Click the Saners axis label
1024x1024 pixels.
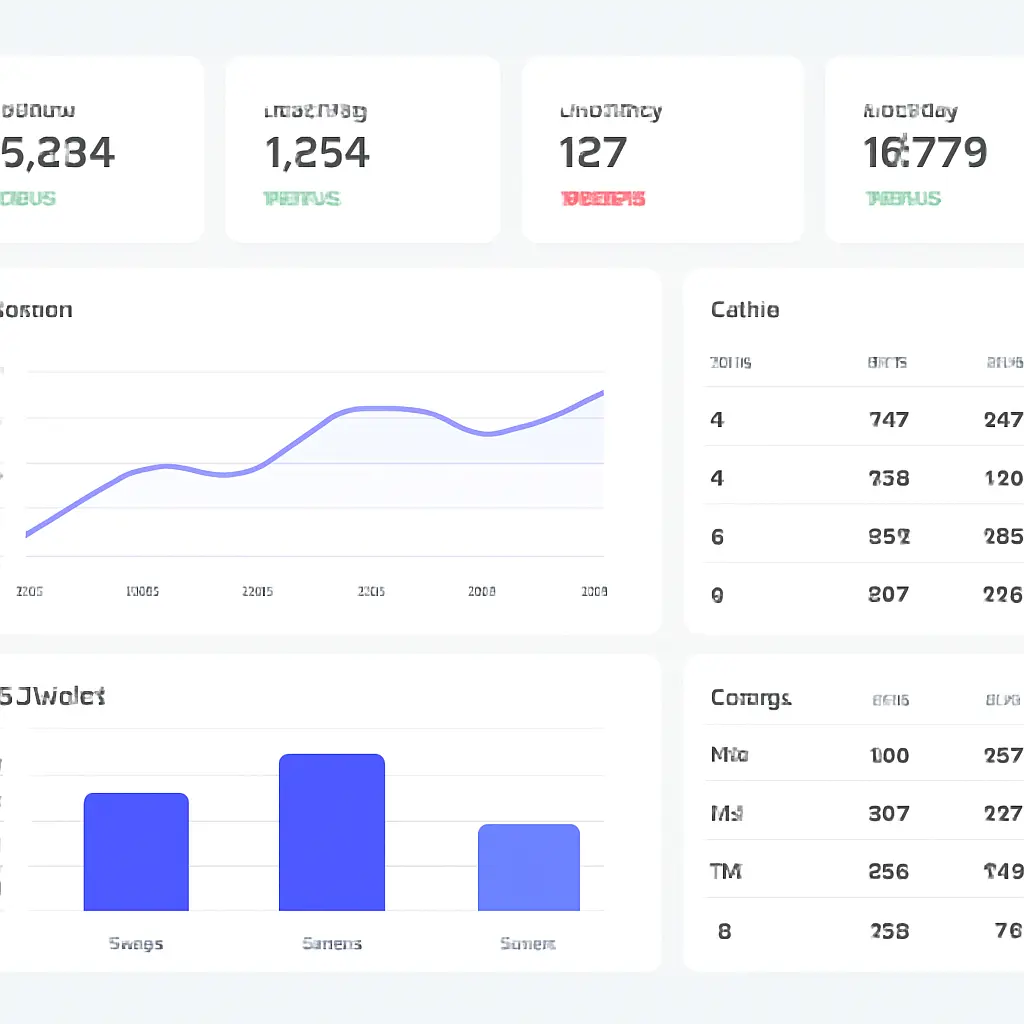tap(331, 942)
